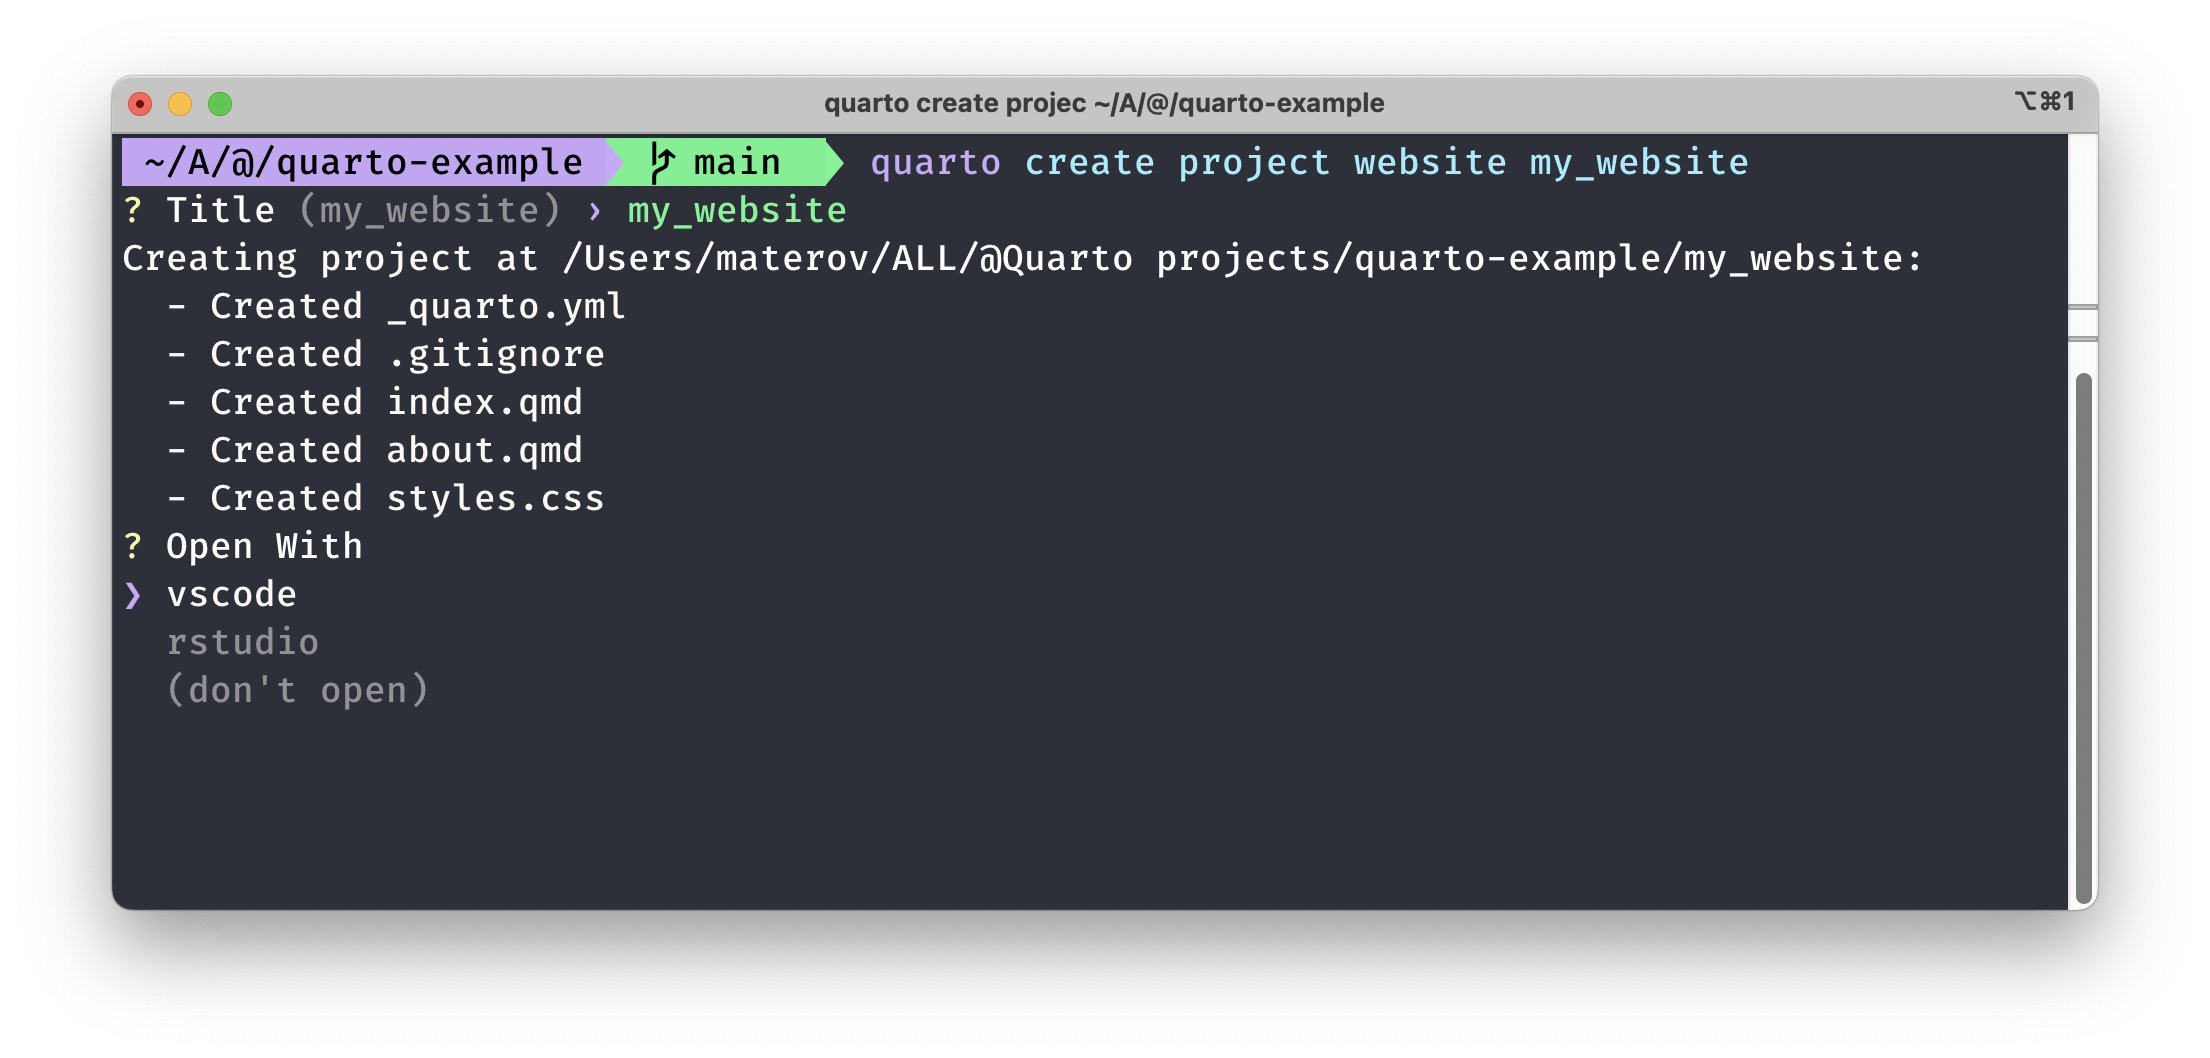This screenshot has height=1058, width=2210.
Task: Click the window title text
Action: pos(1104,103)
